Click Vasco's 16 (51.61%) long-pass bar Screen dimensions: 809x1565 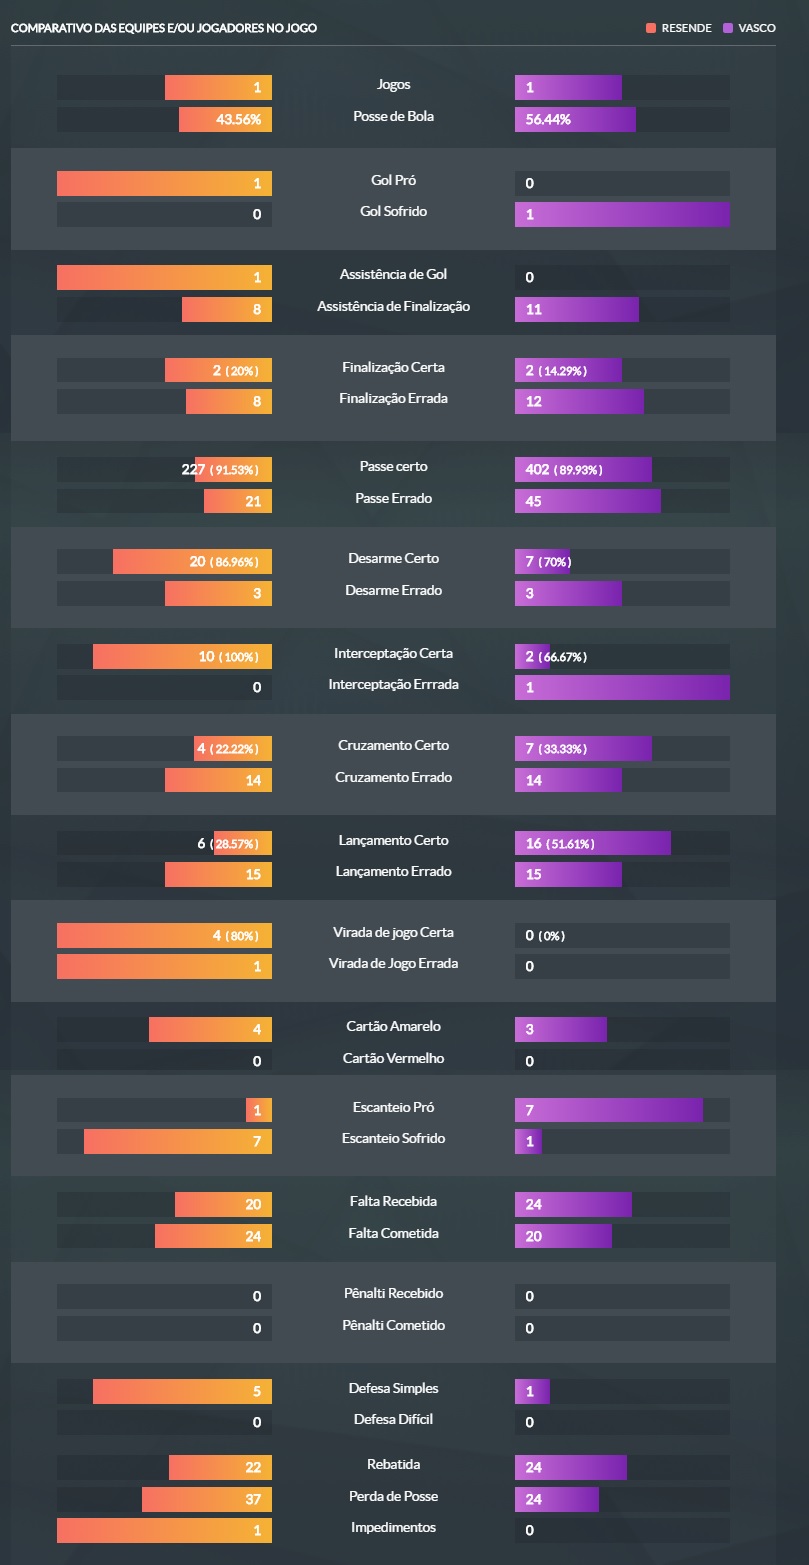tap(592, 844)
